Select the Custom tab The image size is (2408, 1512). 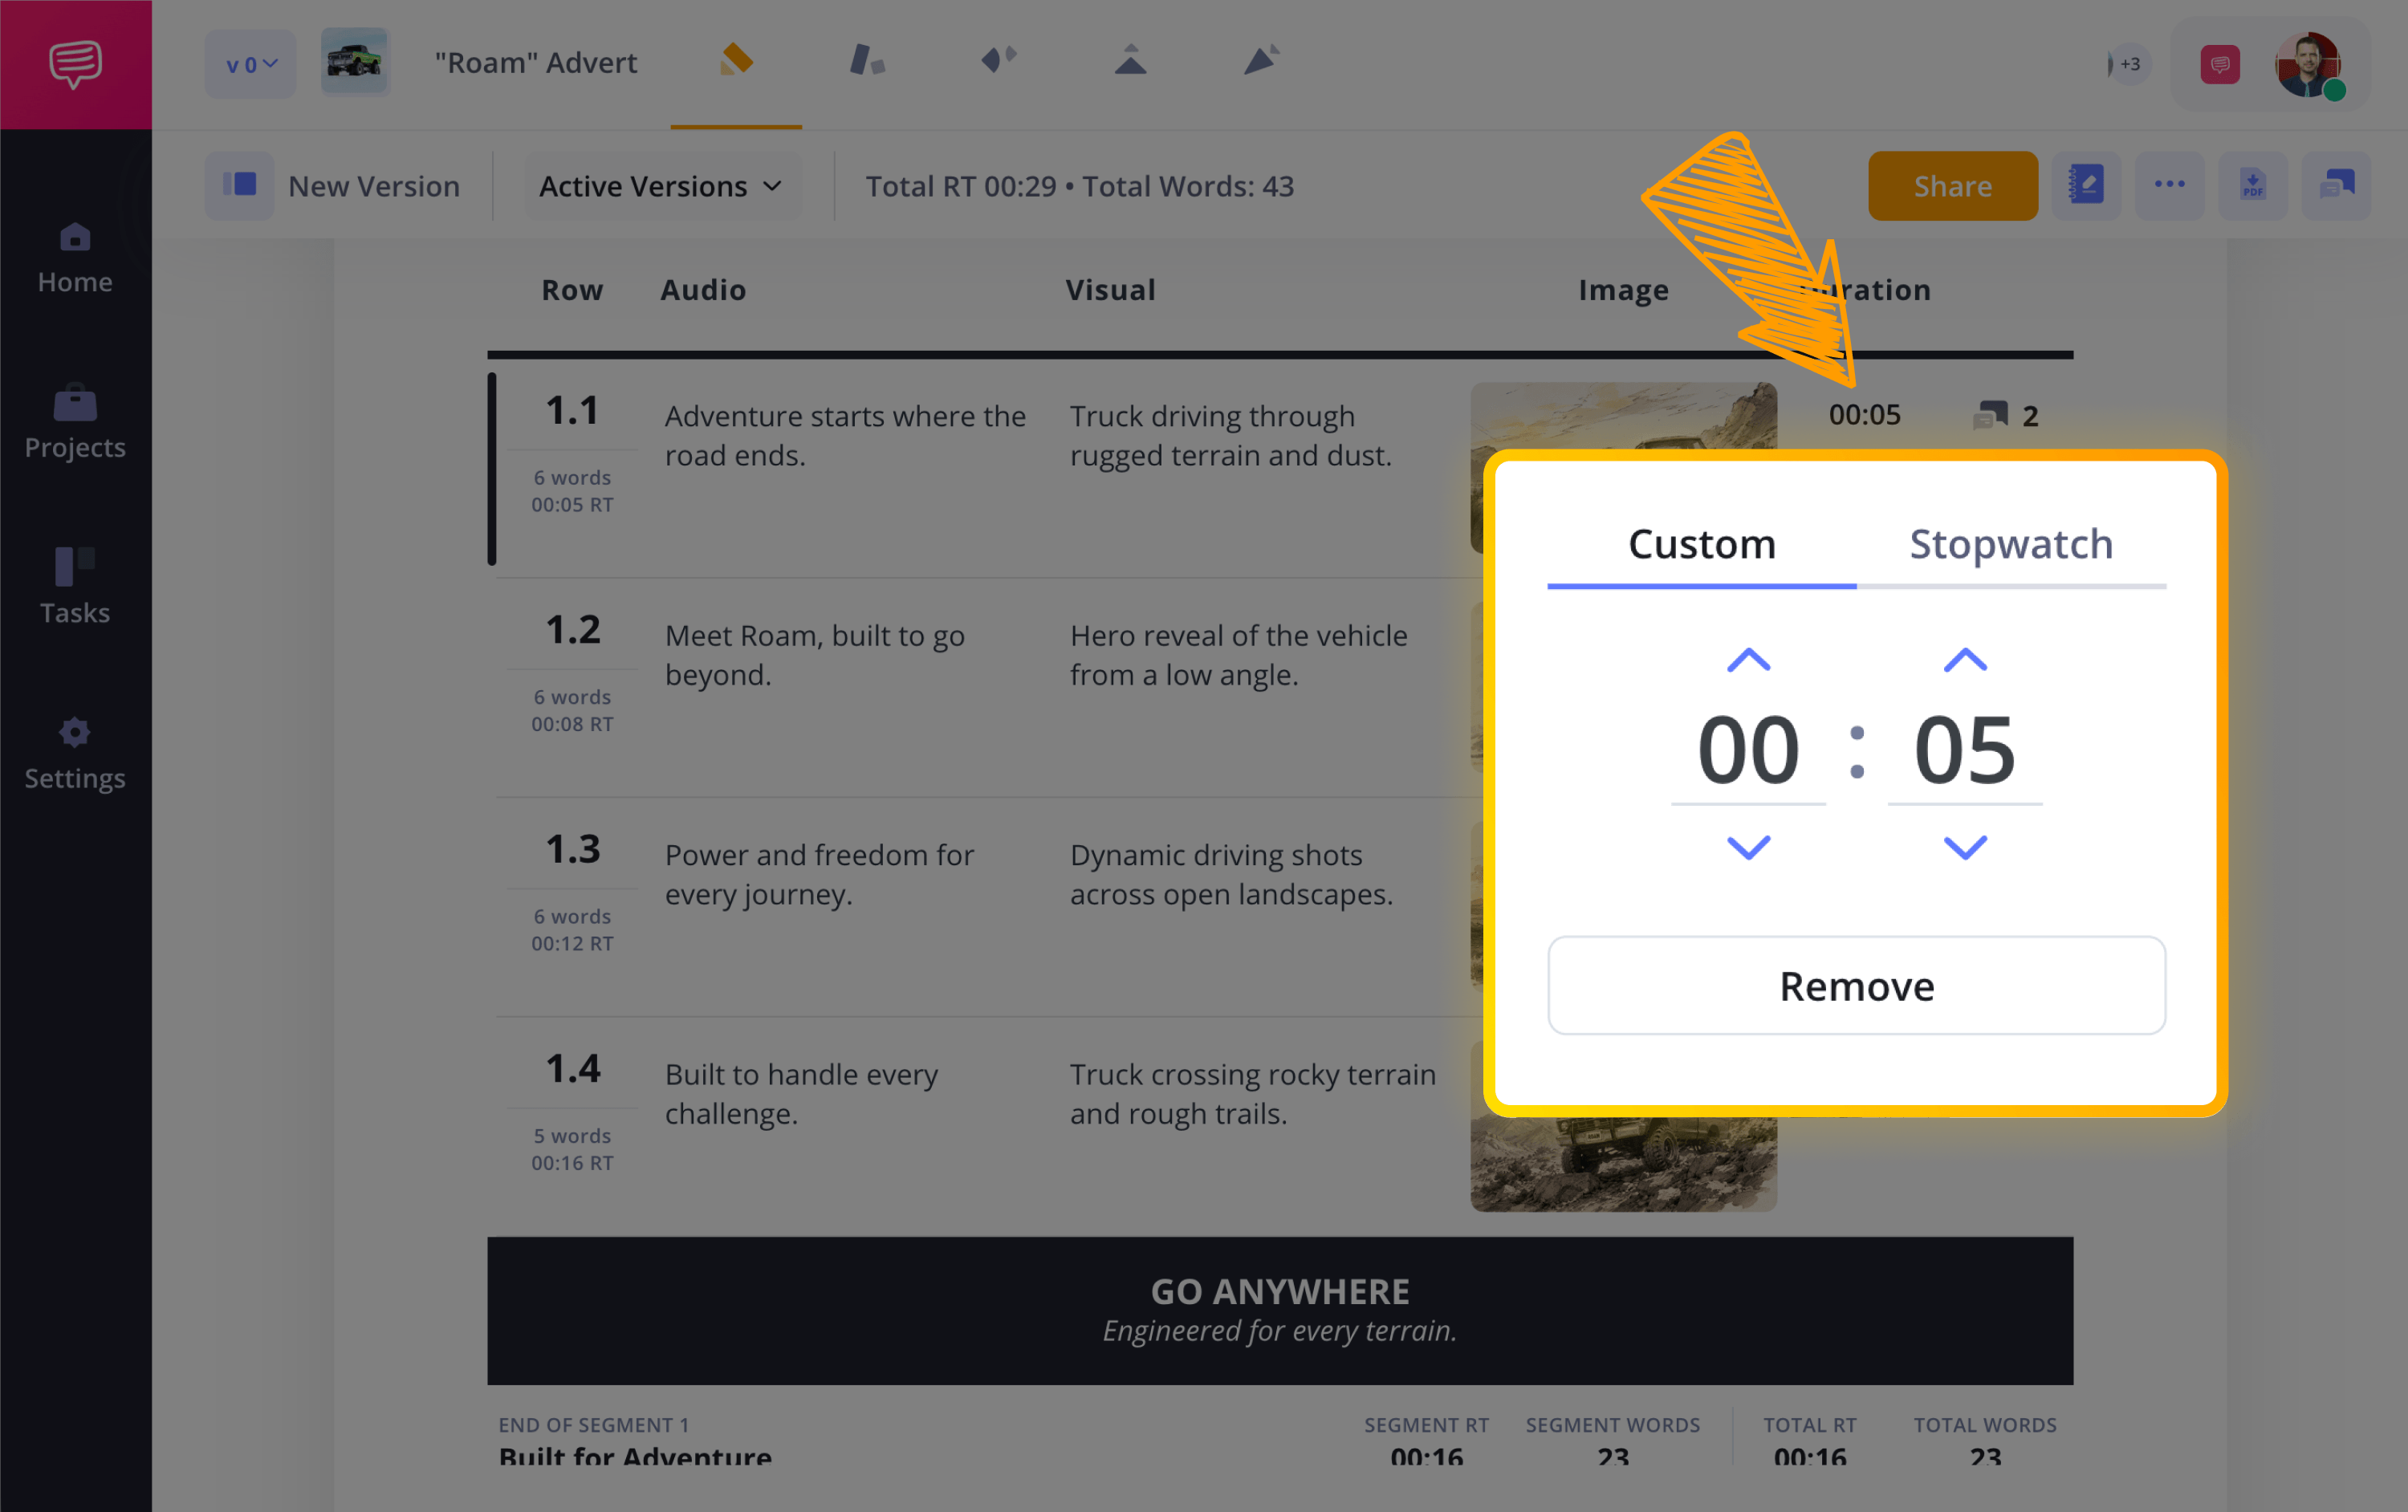1702,545
